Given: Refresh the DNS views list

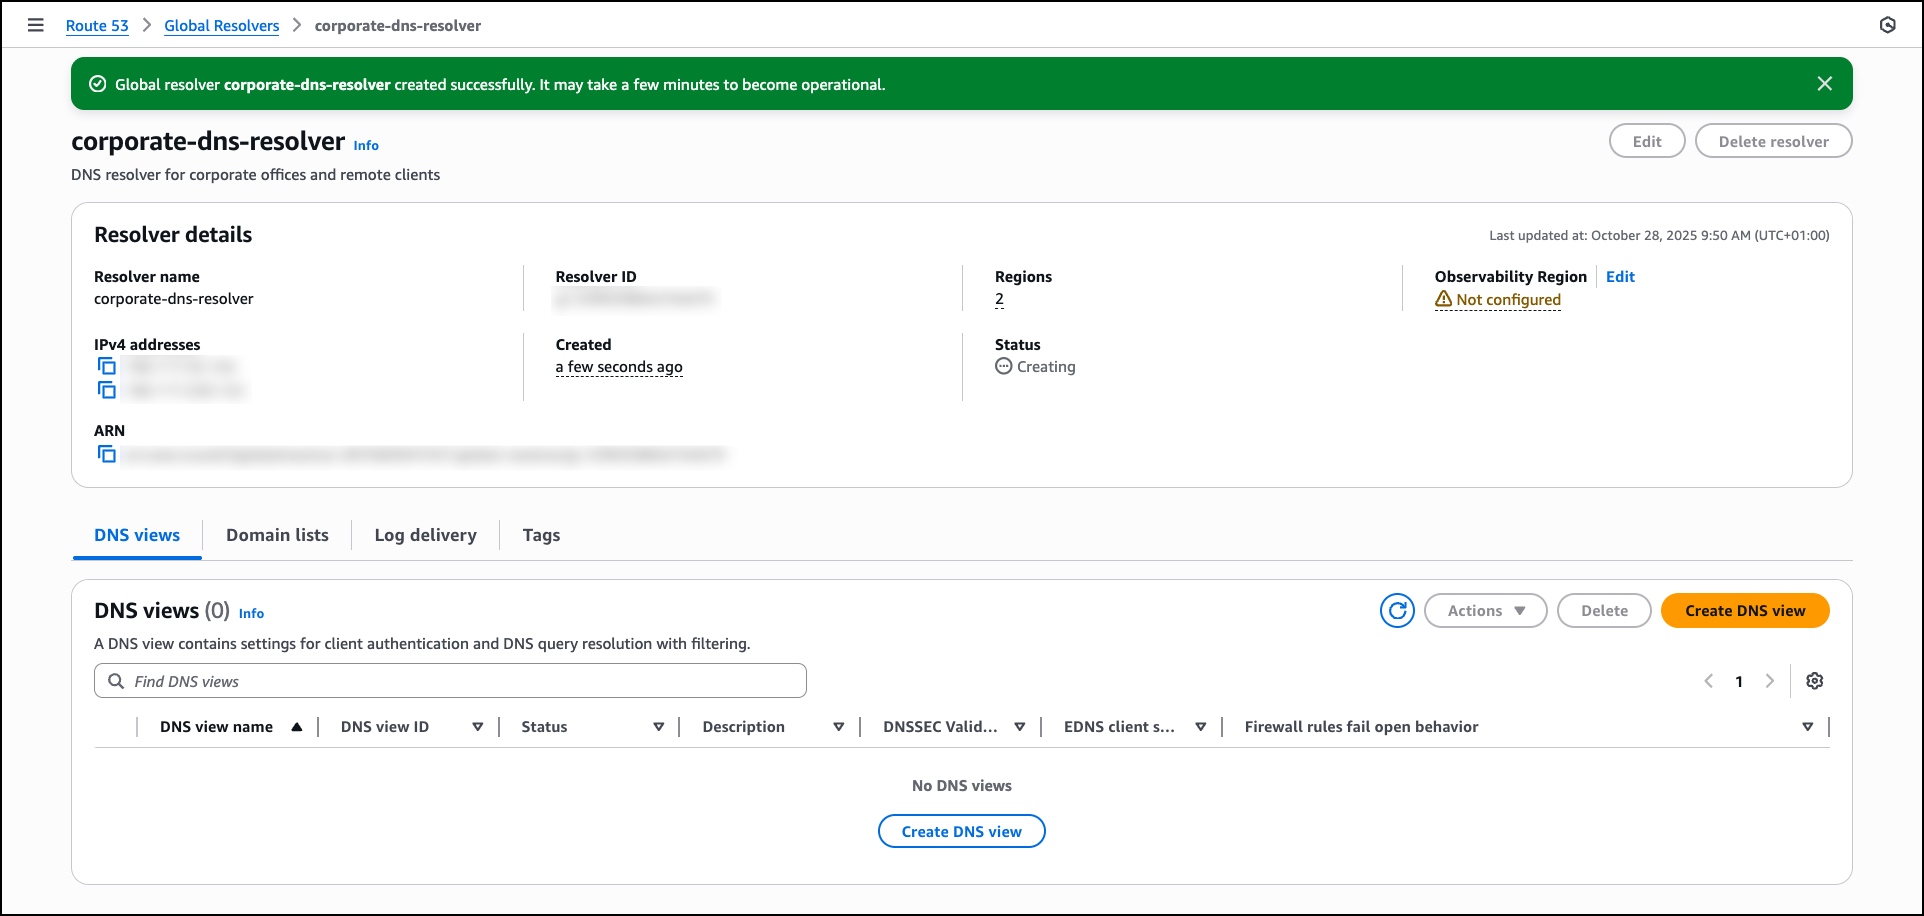Looking at the screenshot, I should pos(1397,611).
